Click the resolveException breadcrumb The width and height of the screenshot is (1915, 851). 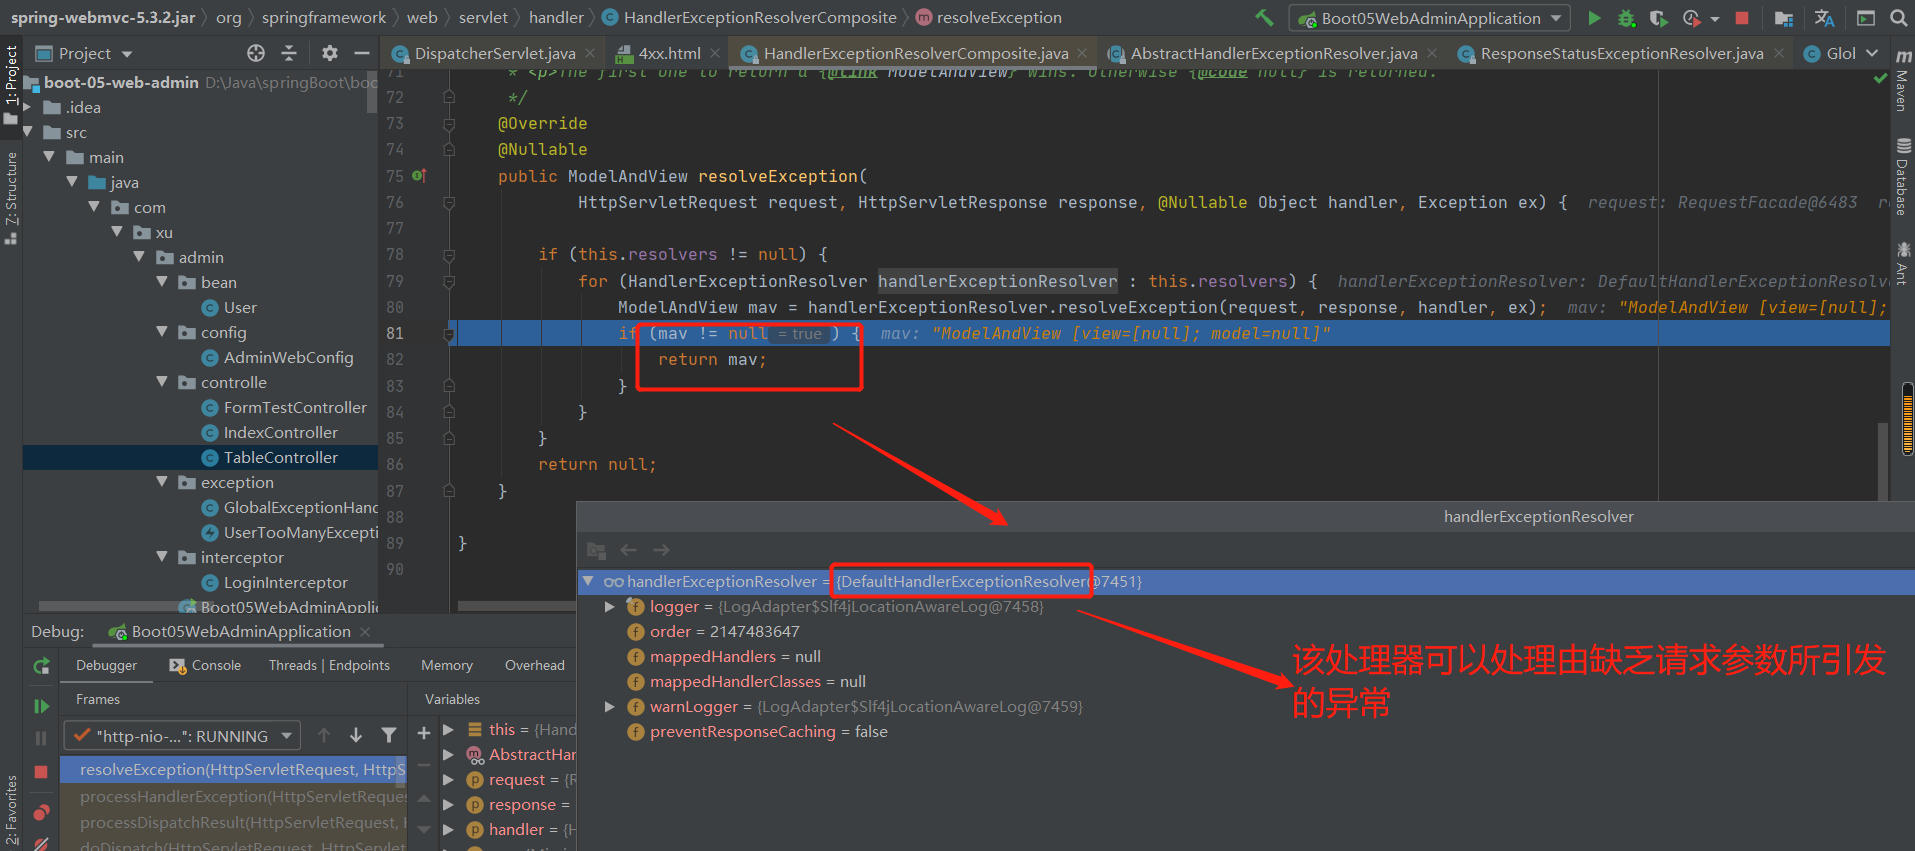click(x=988, y=17)
